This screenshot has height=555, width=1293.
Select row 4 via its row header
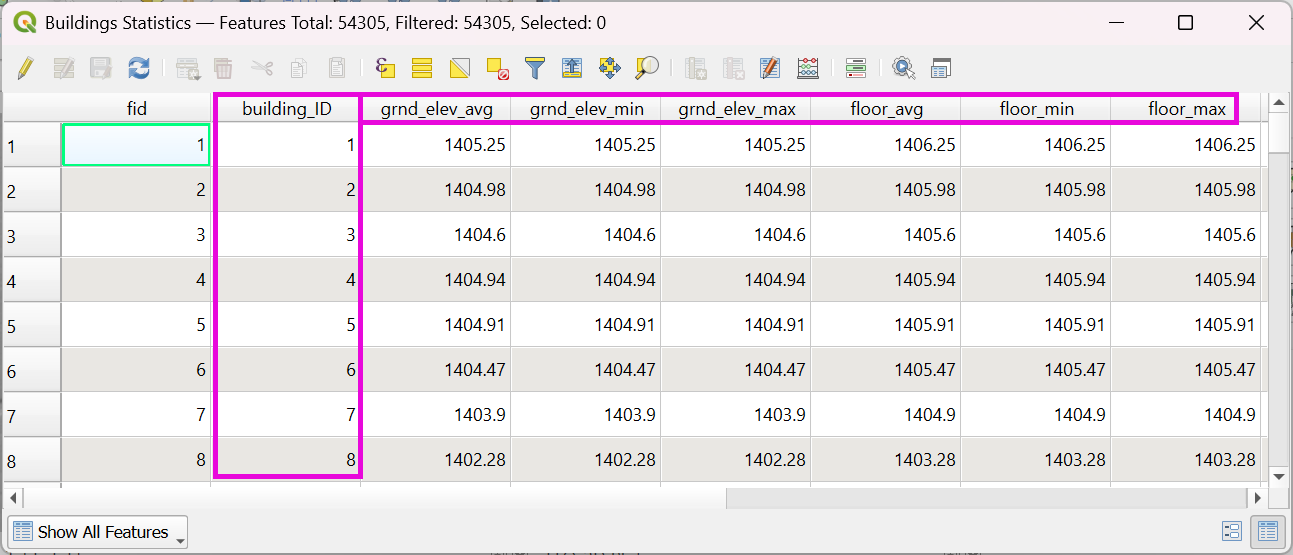tap(32, 281)
